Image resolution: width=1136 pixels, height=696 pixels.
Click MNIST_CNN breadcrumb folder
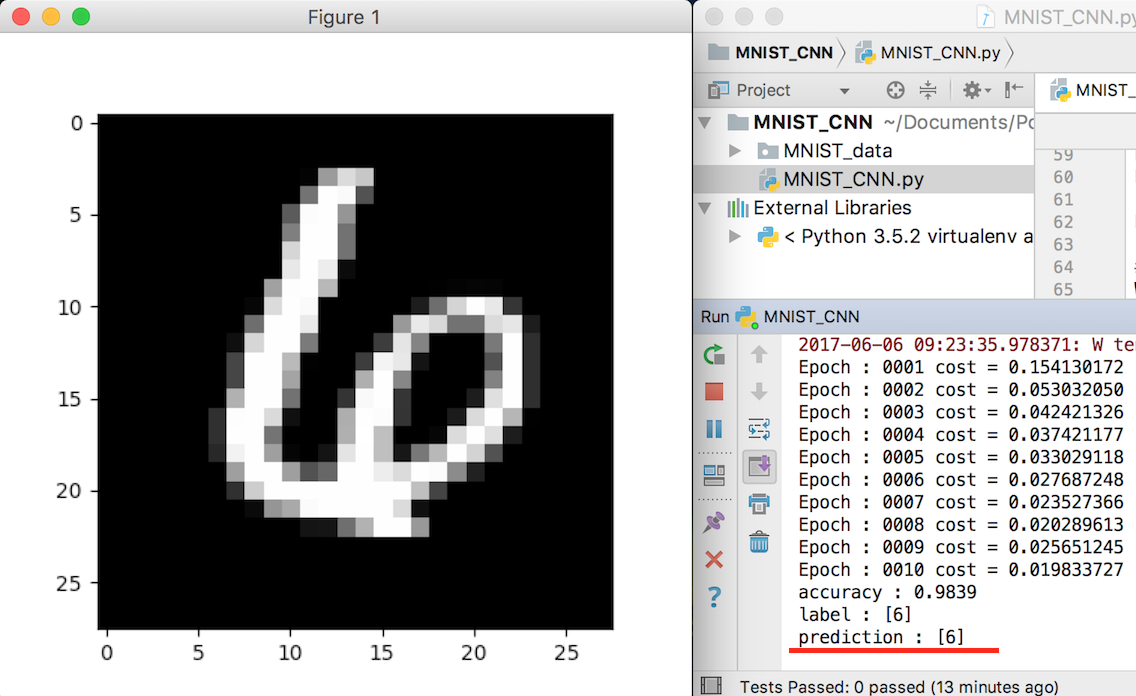point(770,53)
